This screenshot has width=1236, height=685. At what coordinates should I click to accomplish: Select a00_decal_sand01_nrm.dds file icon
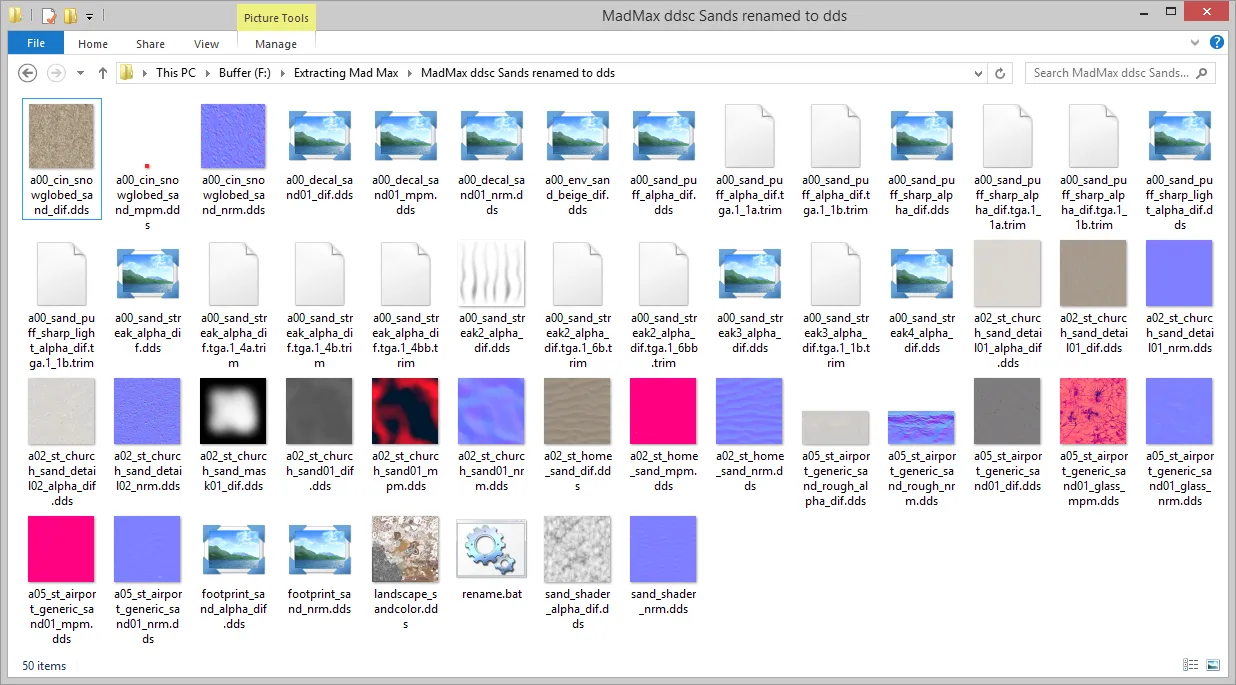[492, 137]
